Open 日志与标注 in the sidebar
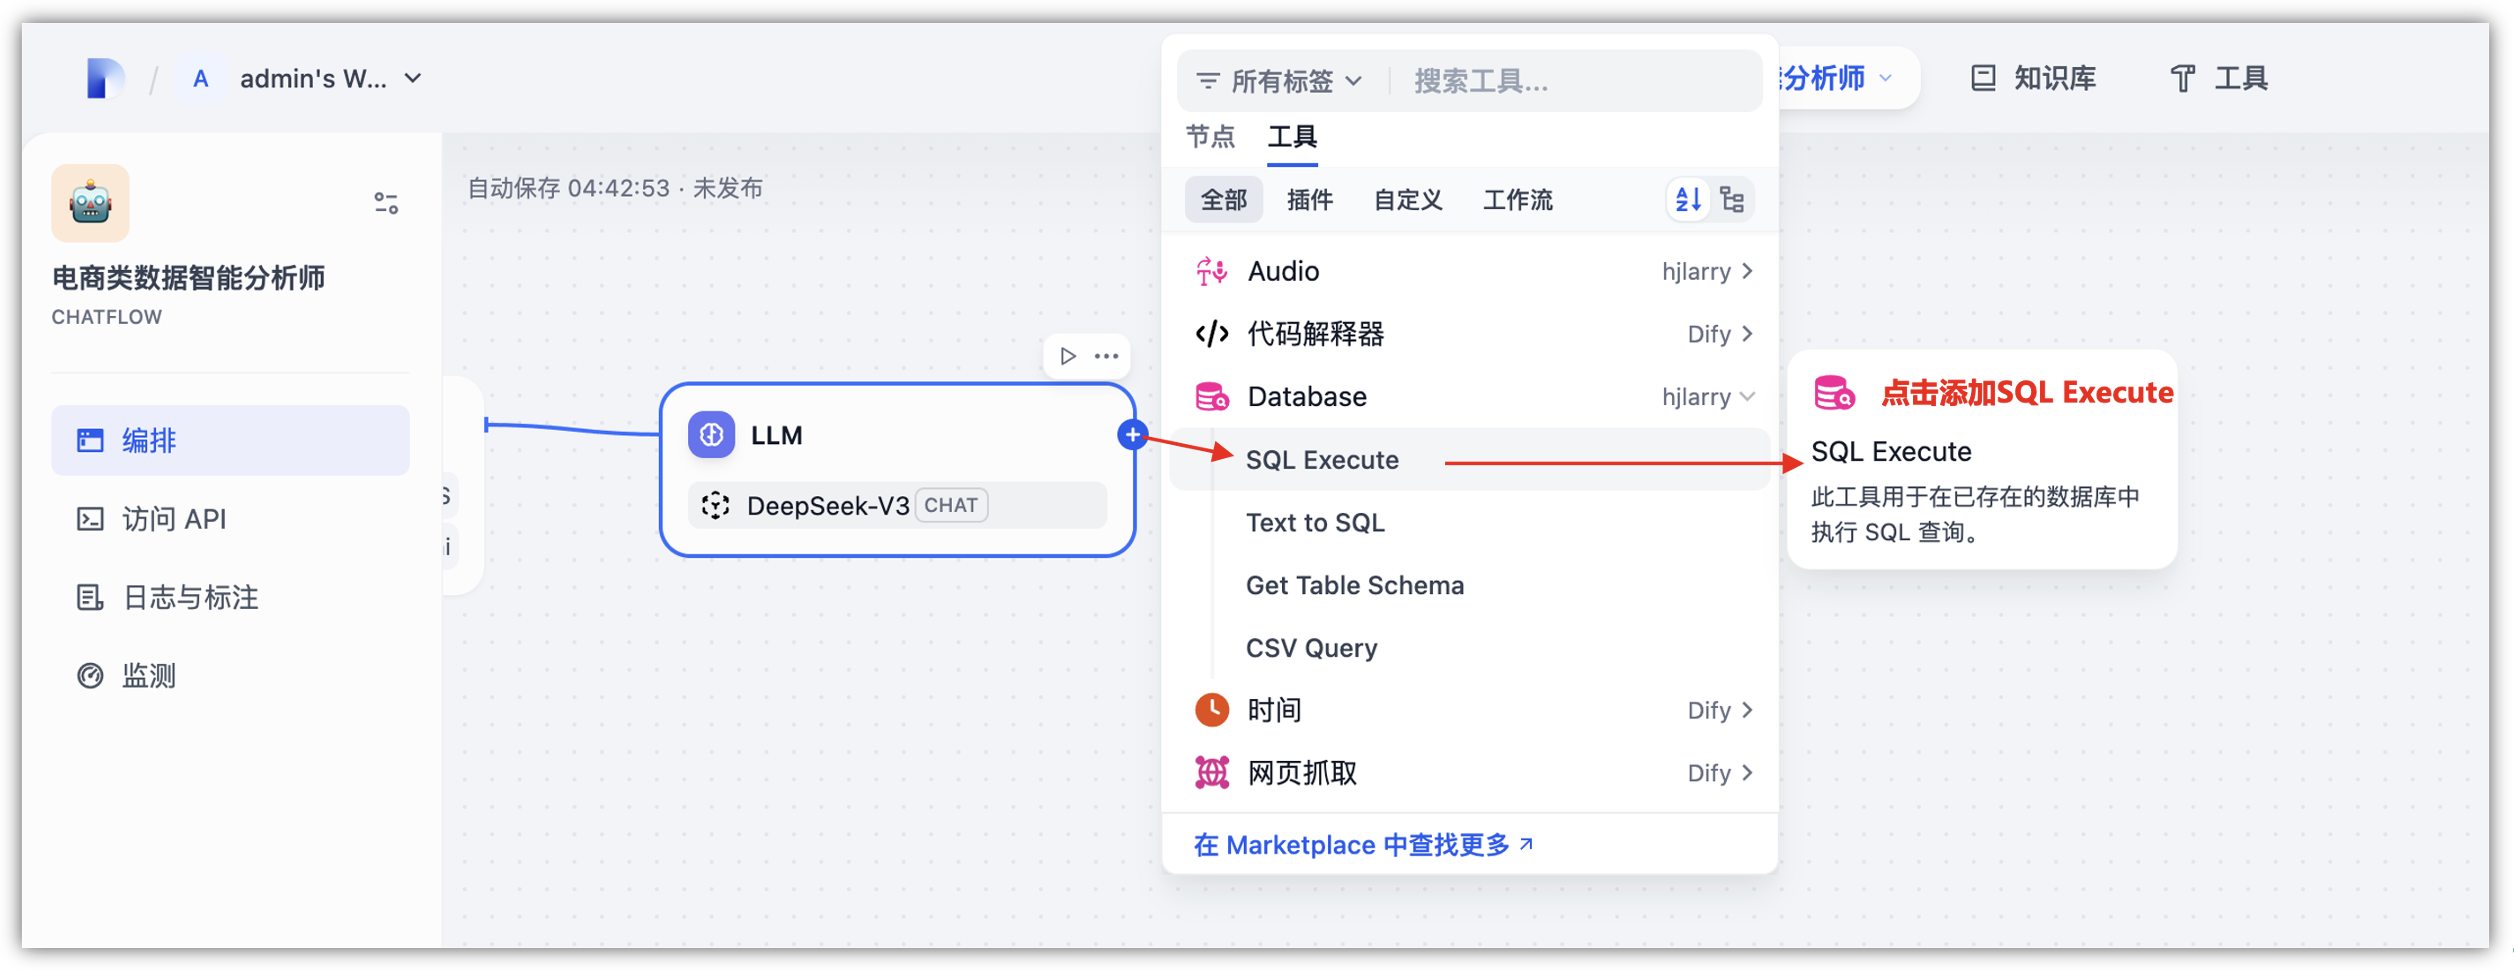This screenshot has width=2514, height=970. coord(230,597)
